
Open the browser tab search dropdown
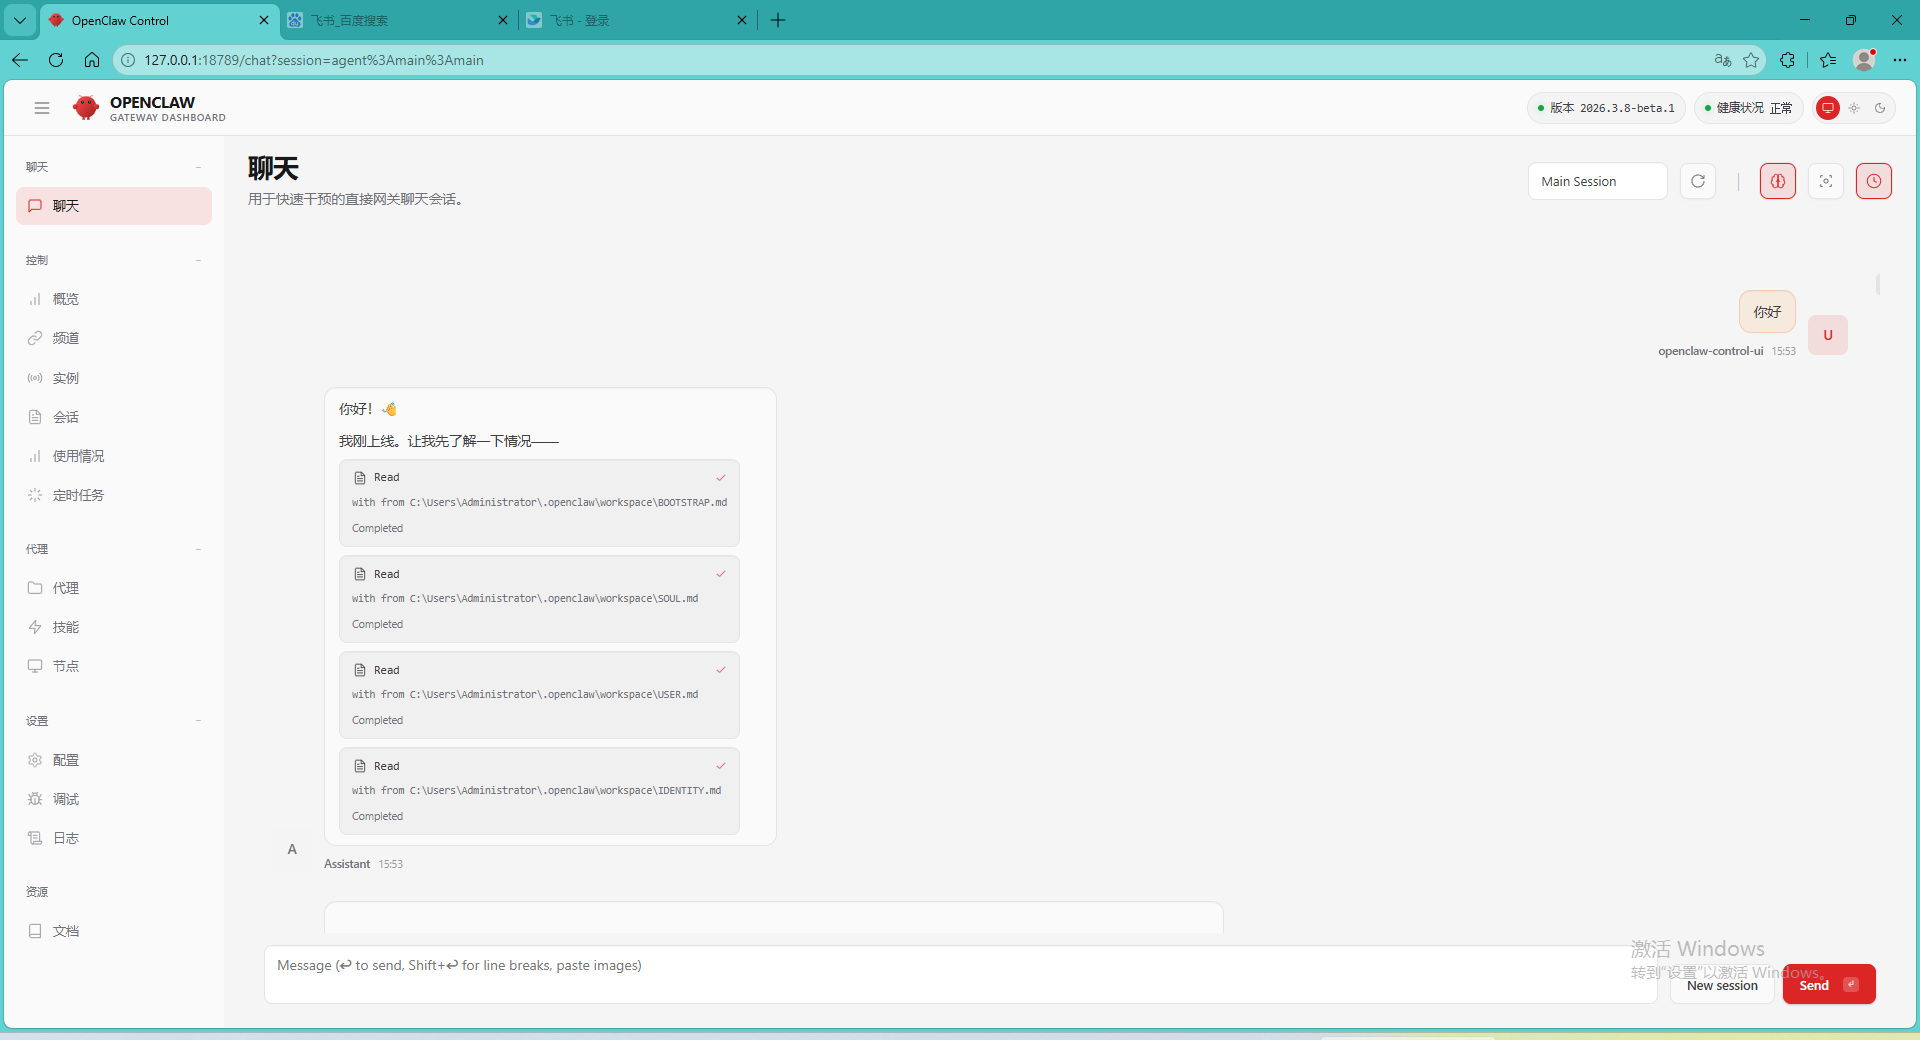tap(20, 20)
